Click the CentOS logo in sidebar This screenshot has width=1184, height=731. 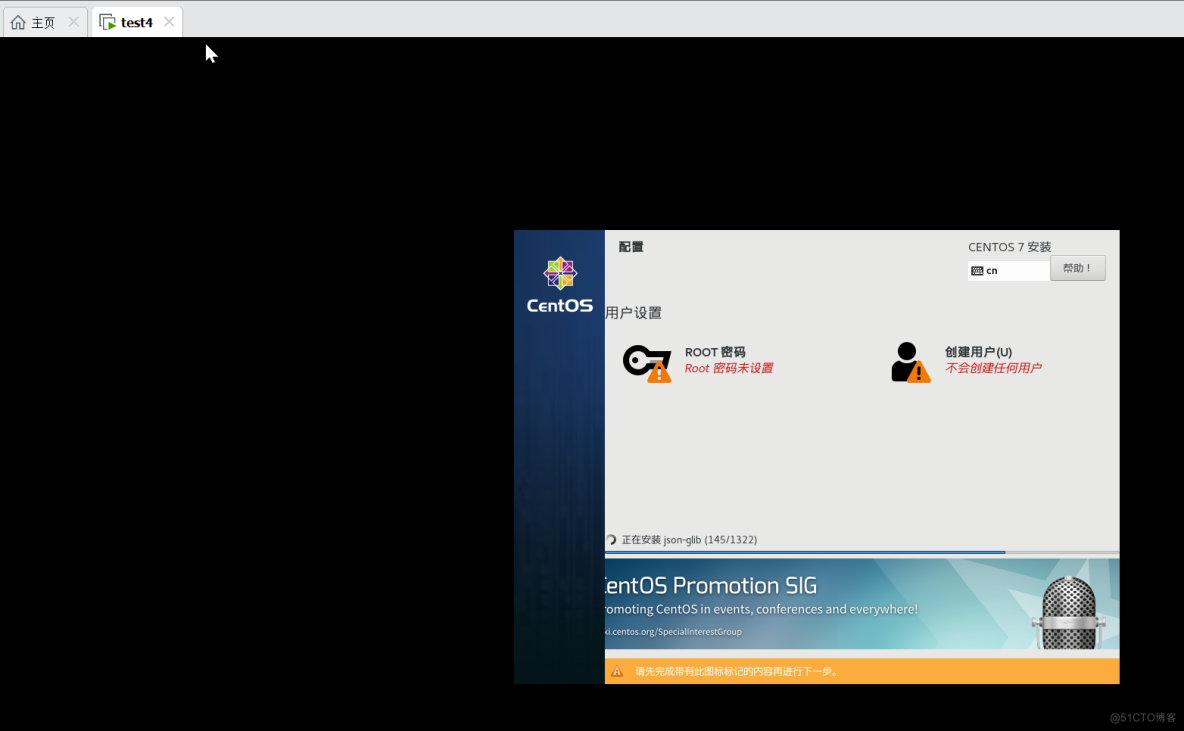[560, 285]
